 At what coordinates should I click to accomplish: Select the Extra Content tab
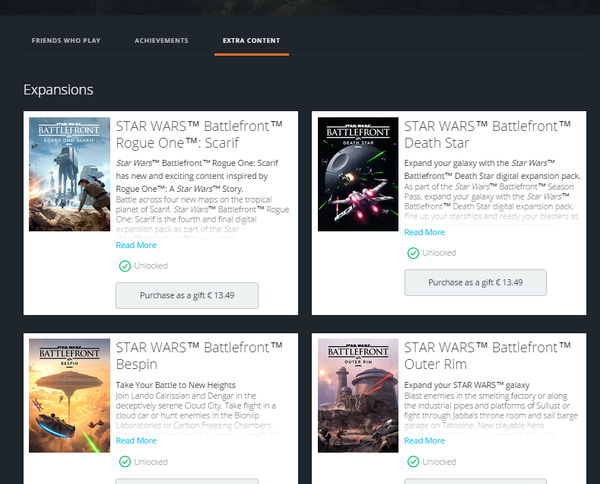coord(251,41)
